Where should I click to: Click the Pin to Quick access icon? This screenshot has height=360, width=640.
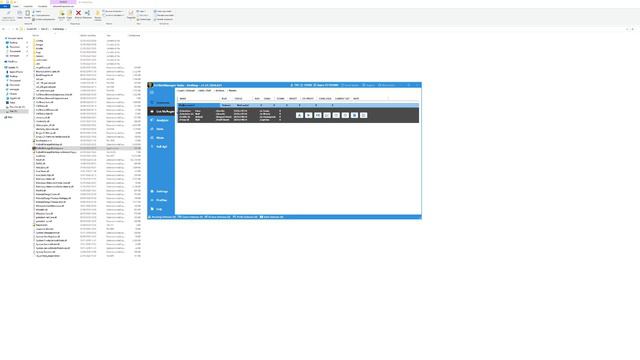click(x=8, y=13)
